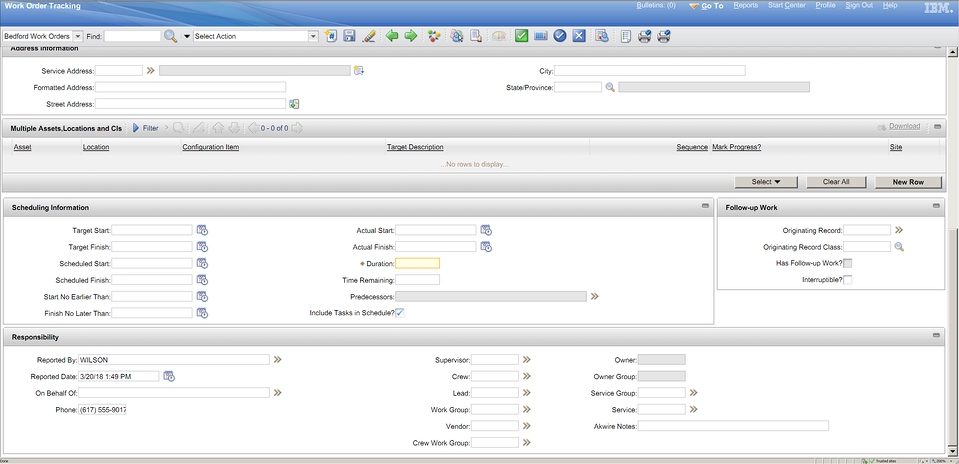This screenshot has height=464, width=959.
Task: Click the icon next to Street Address field
Action: (294, 104)
